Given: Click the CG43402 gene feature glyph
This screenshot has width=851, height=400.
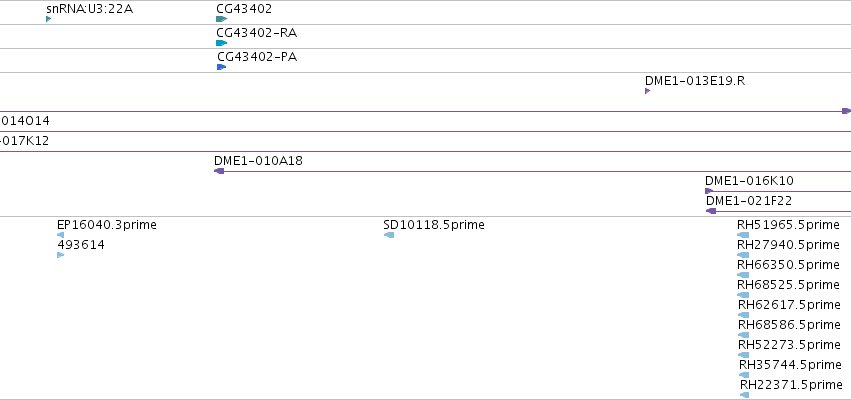Looking at the screenshot, I should coord(221,19).
